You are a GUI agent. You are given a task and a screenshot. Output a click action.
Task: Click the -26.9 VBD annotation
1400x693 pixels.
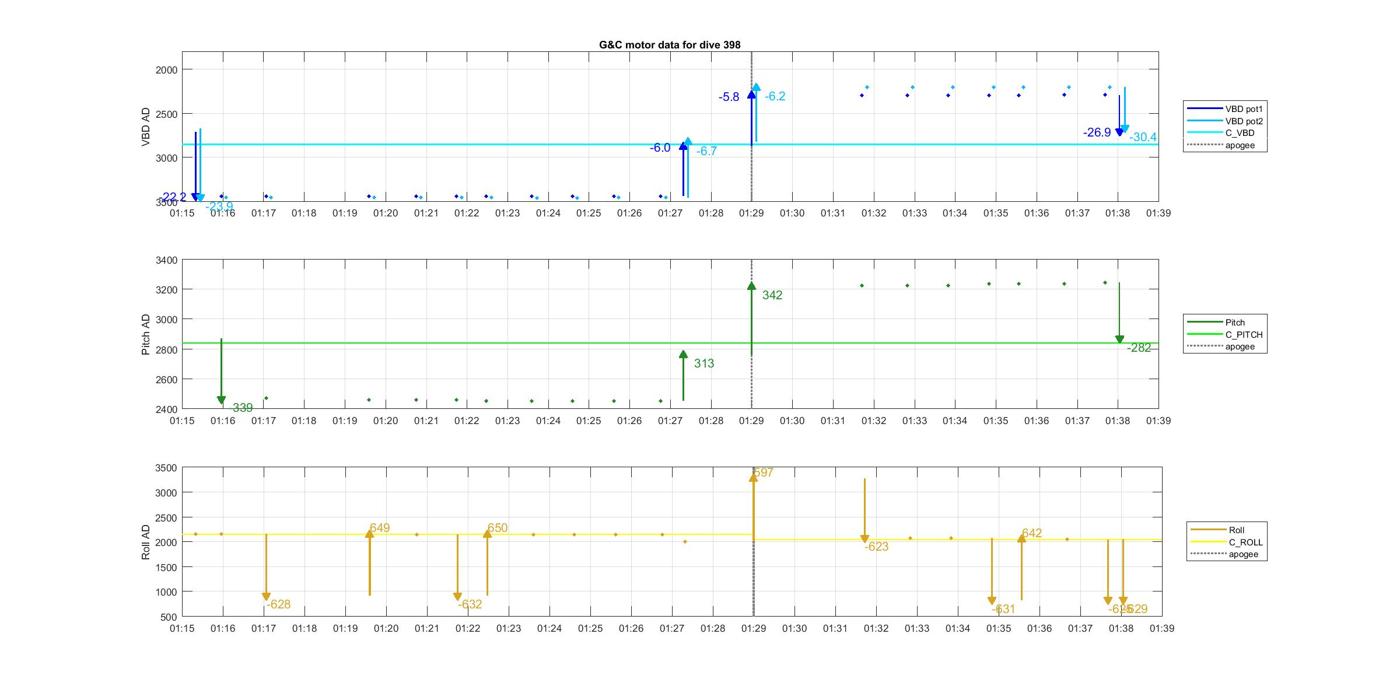(x=1097, y=132)
